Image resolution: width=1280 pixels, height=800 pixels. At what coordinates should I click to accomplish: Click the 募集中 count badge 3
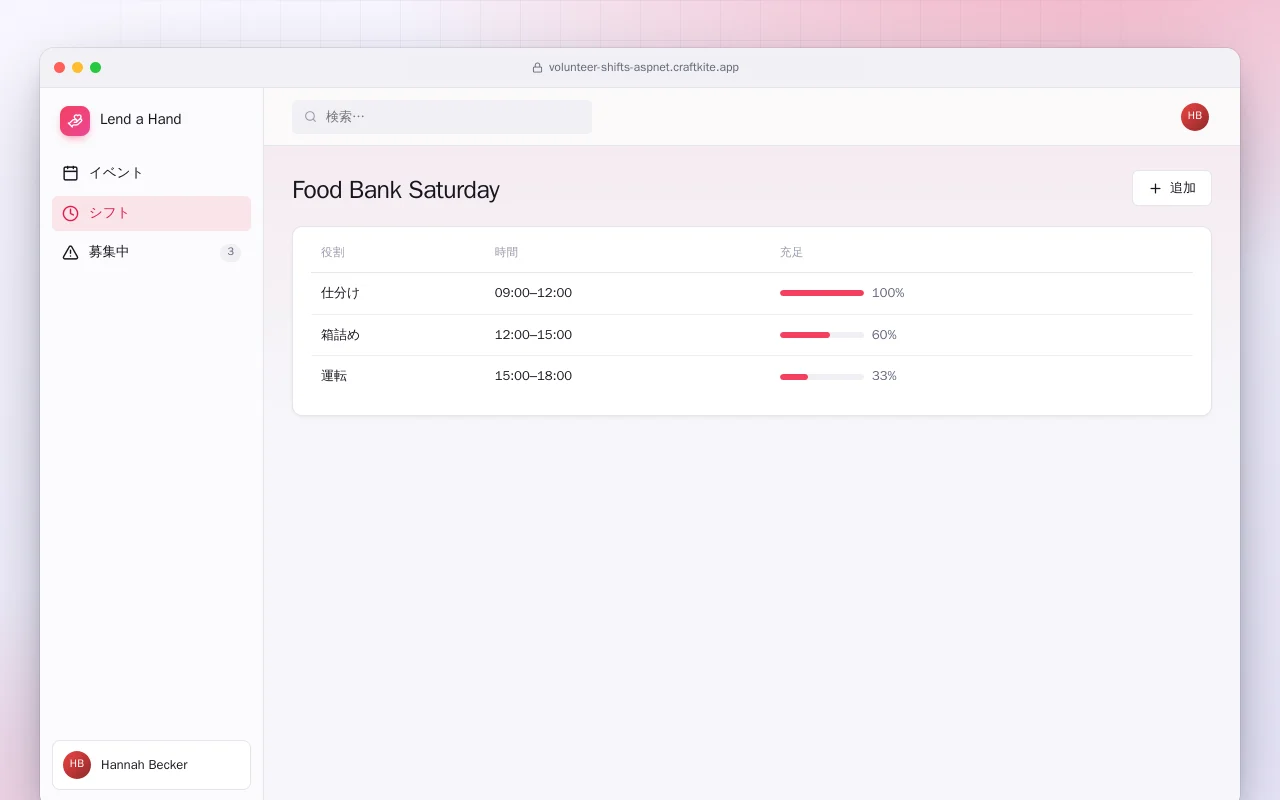tap(231, 252)
